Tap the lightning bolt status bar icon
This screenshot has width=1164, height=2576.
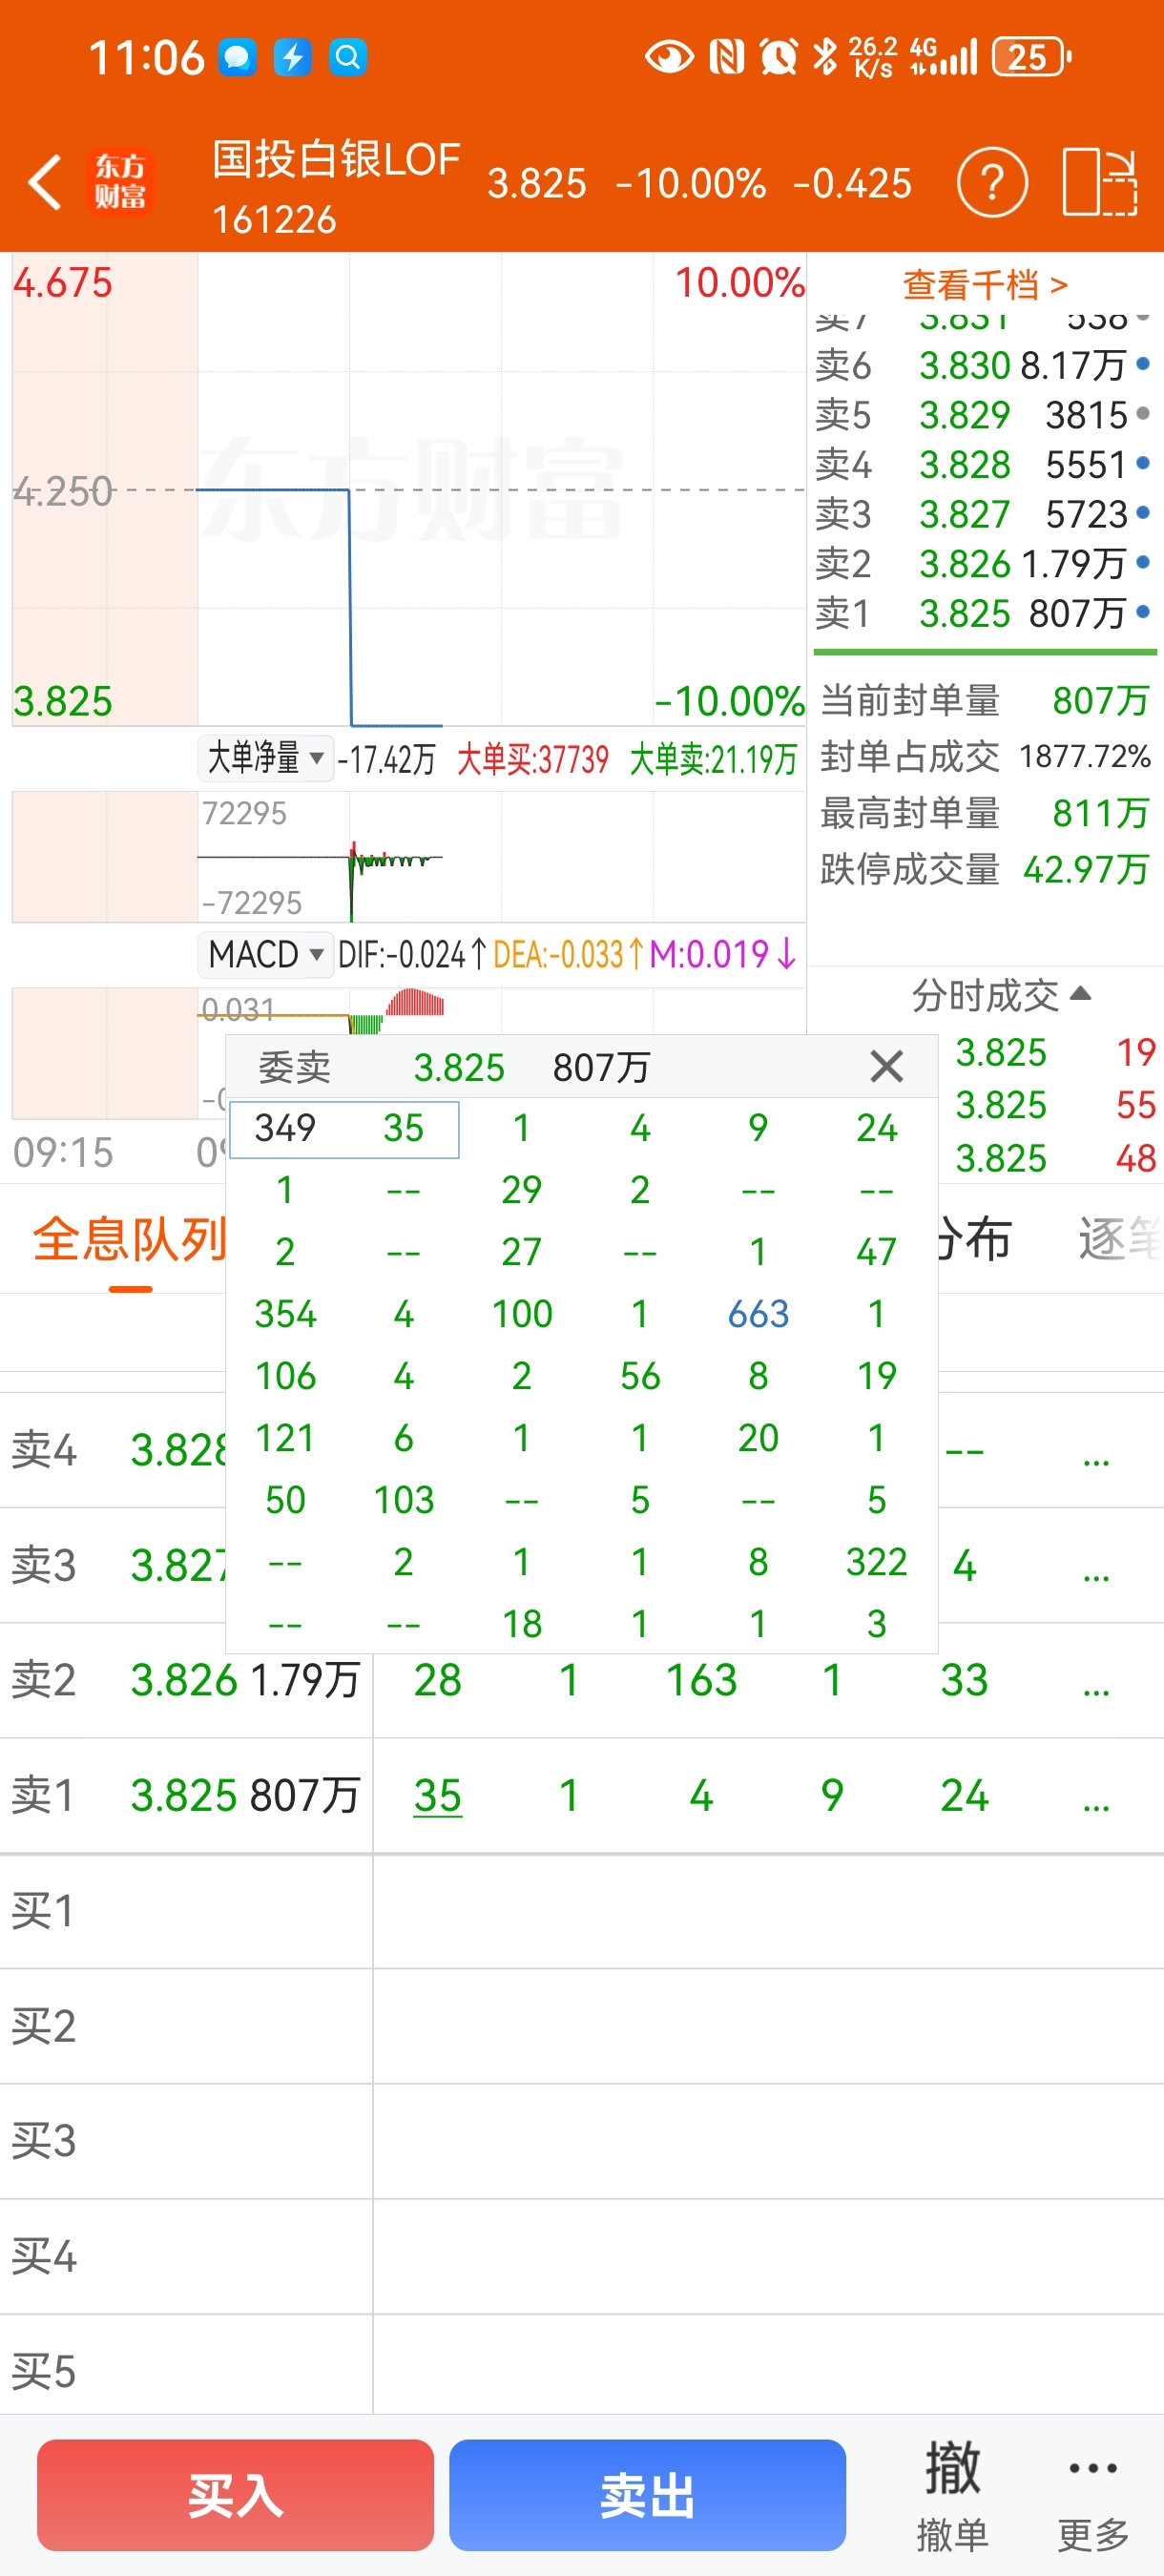[x=292, y=57]
